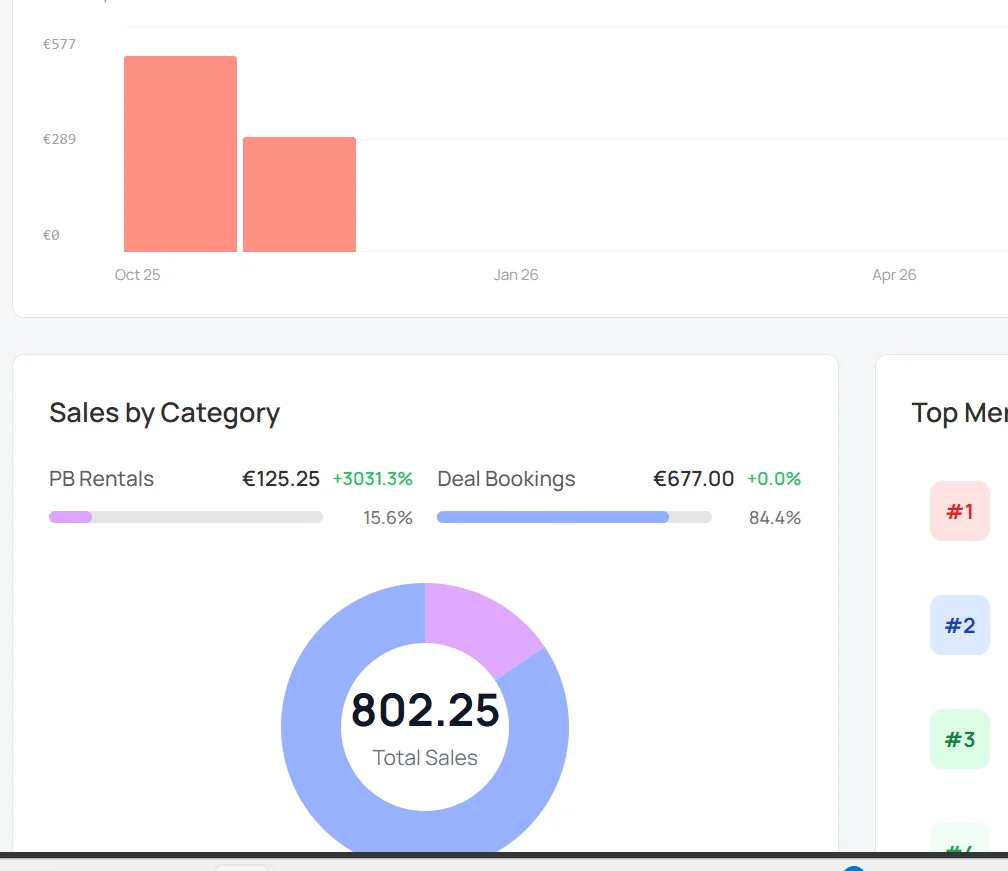Select the tallest bar in the chart

click(x=180, y=154)
